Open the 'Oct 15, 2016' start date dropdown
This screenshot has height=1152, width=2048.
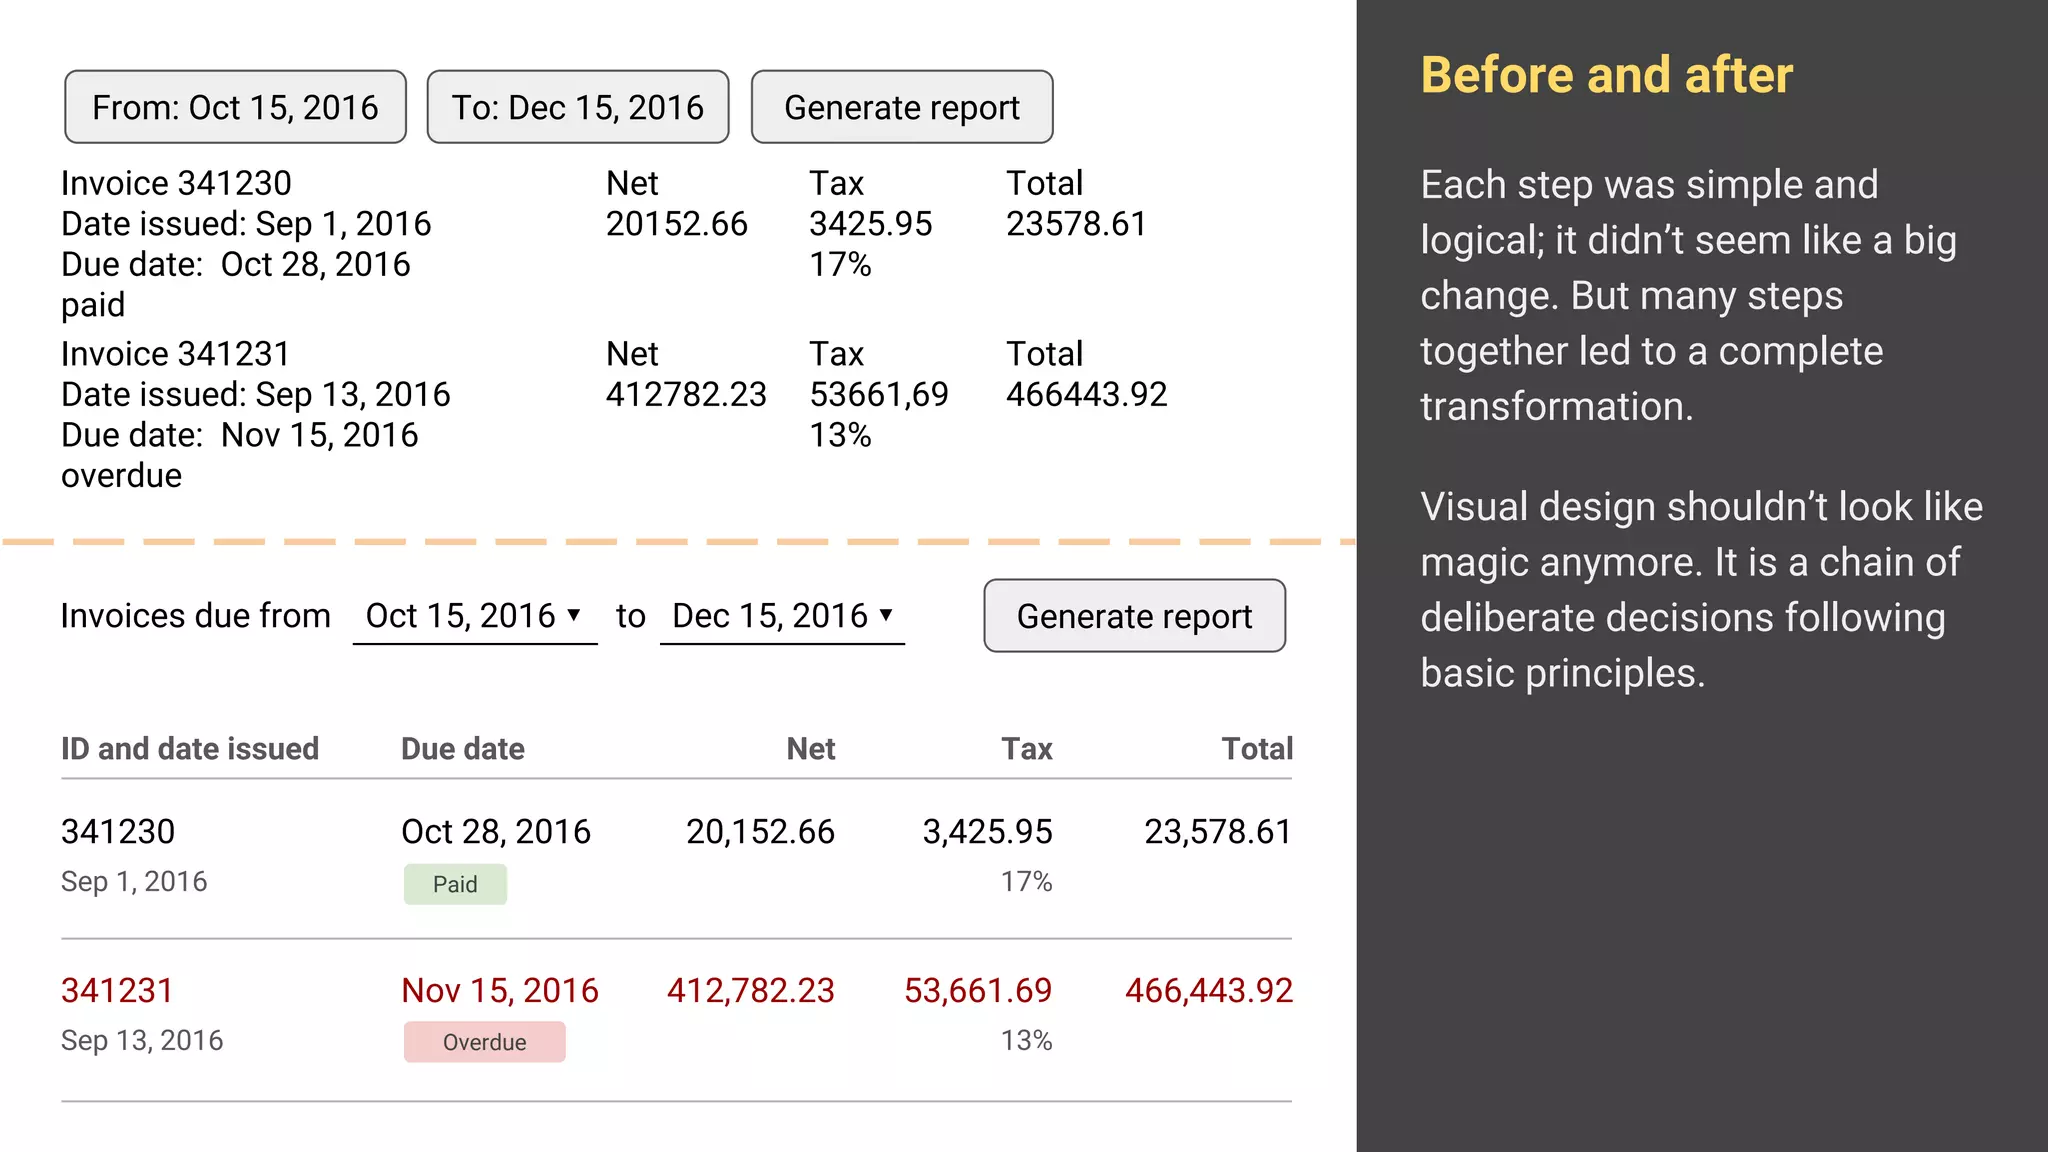pyautogui.click(x=462, y=616)
